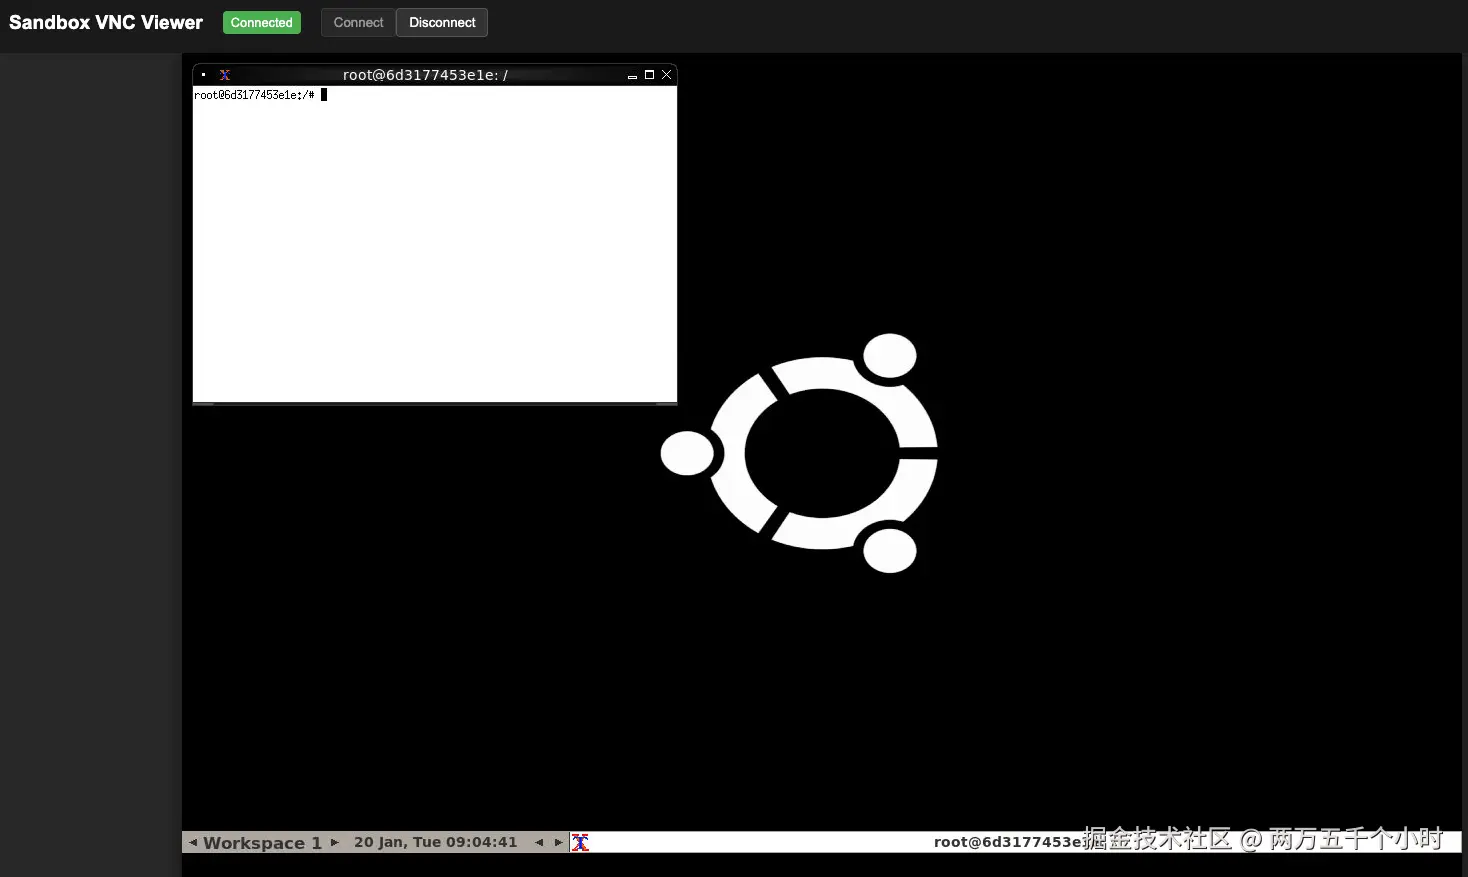
Task: Toggle the green Connected status badge
Action: click(x=261, y=22)
